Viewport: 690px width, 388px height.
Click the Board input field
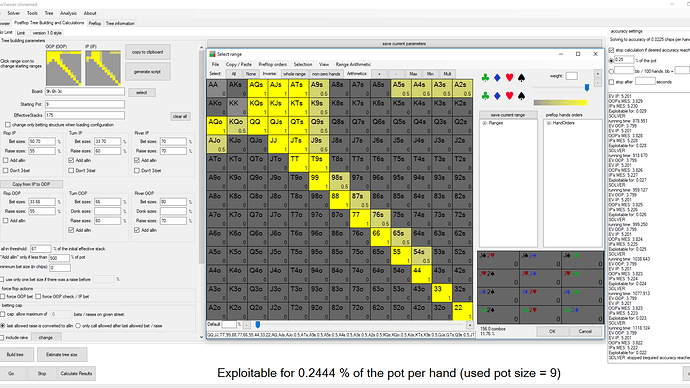tap(84, 92)
